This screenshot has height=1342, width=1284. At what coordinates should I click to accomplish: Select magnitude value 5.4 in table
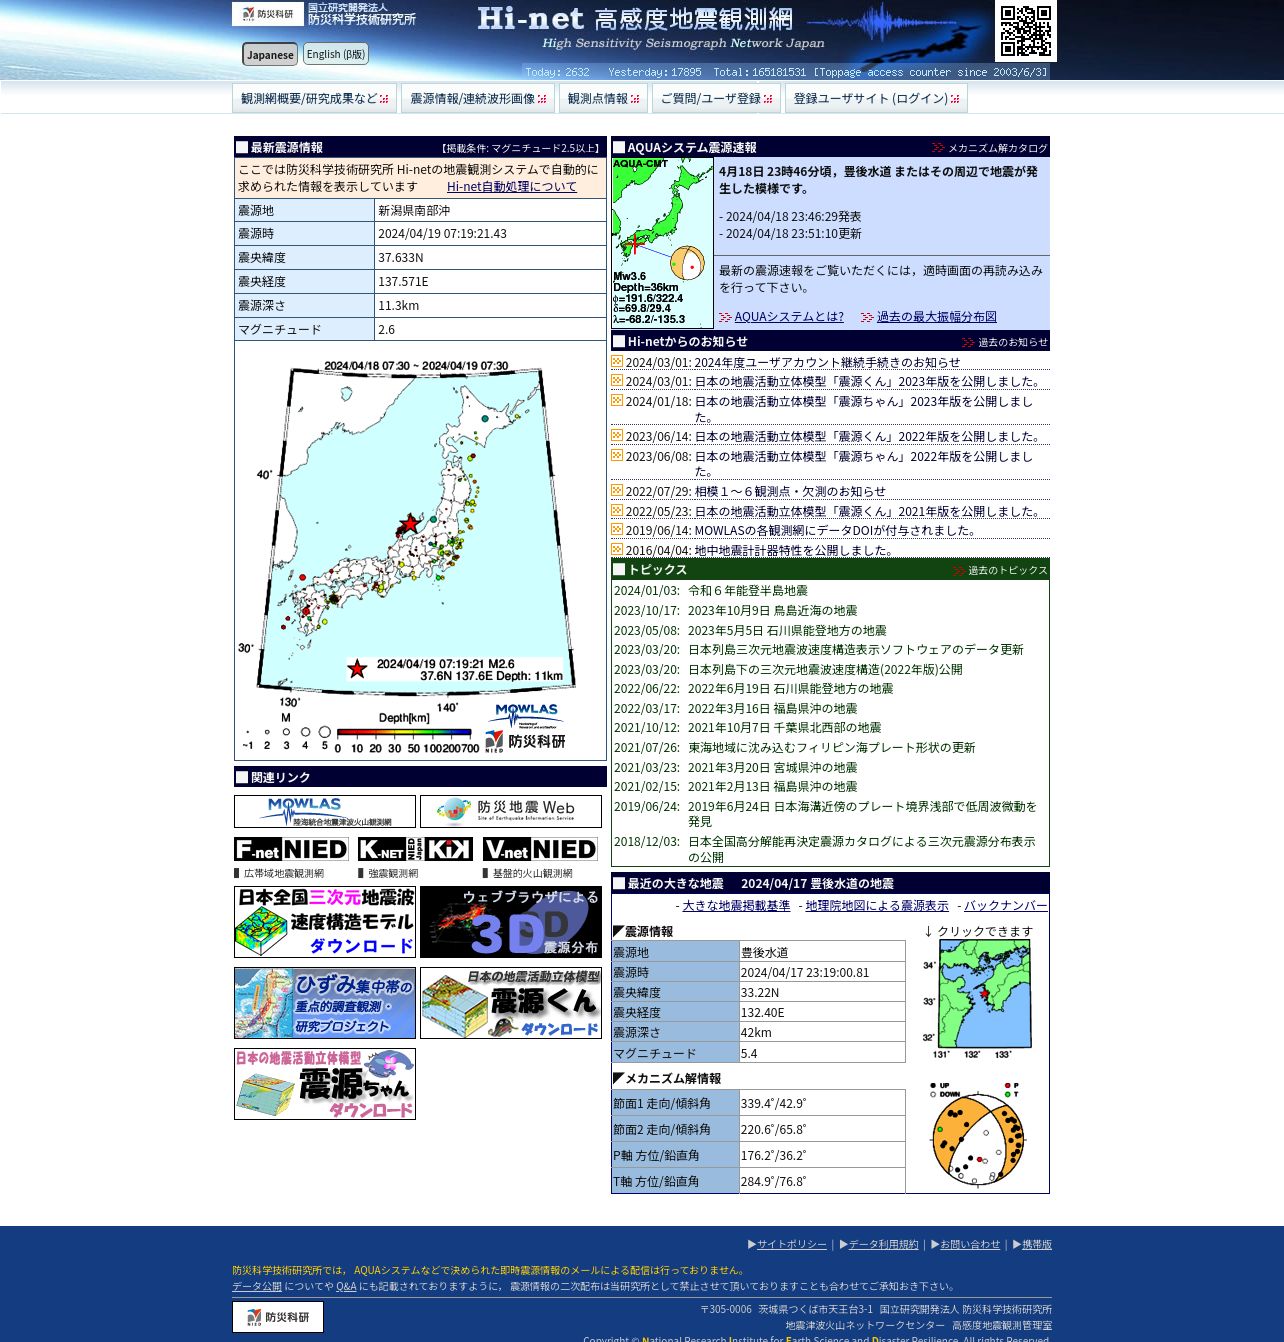point(822,1053)
